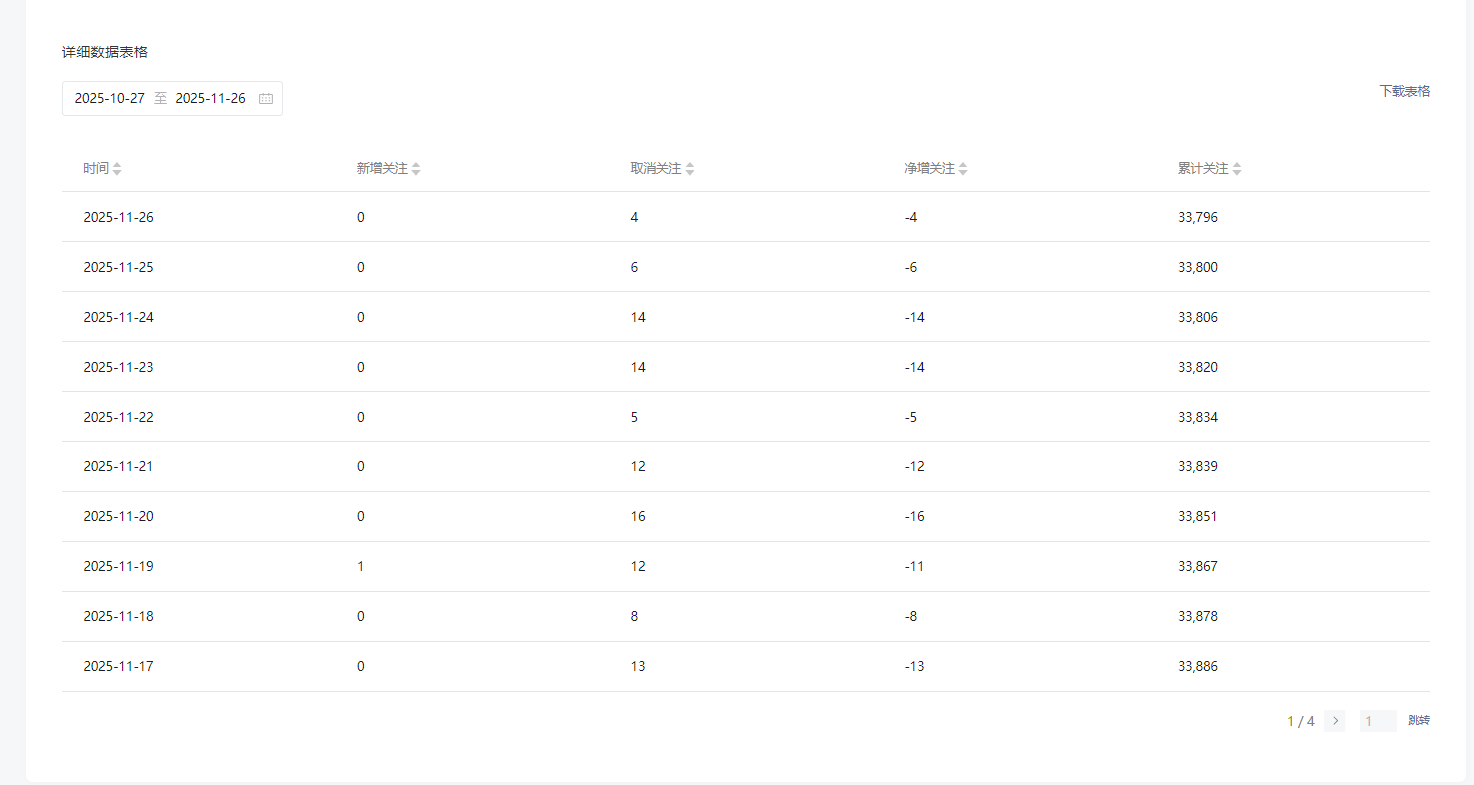Image resolution: width=1474 pixels, height=785 pixels.
Task: Go to next page arrow
Action: (1335, 721)
